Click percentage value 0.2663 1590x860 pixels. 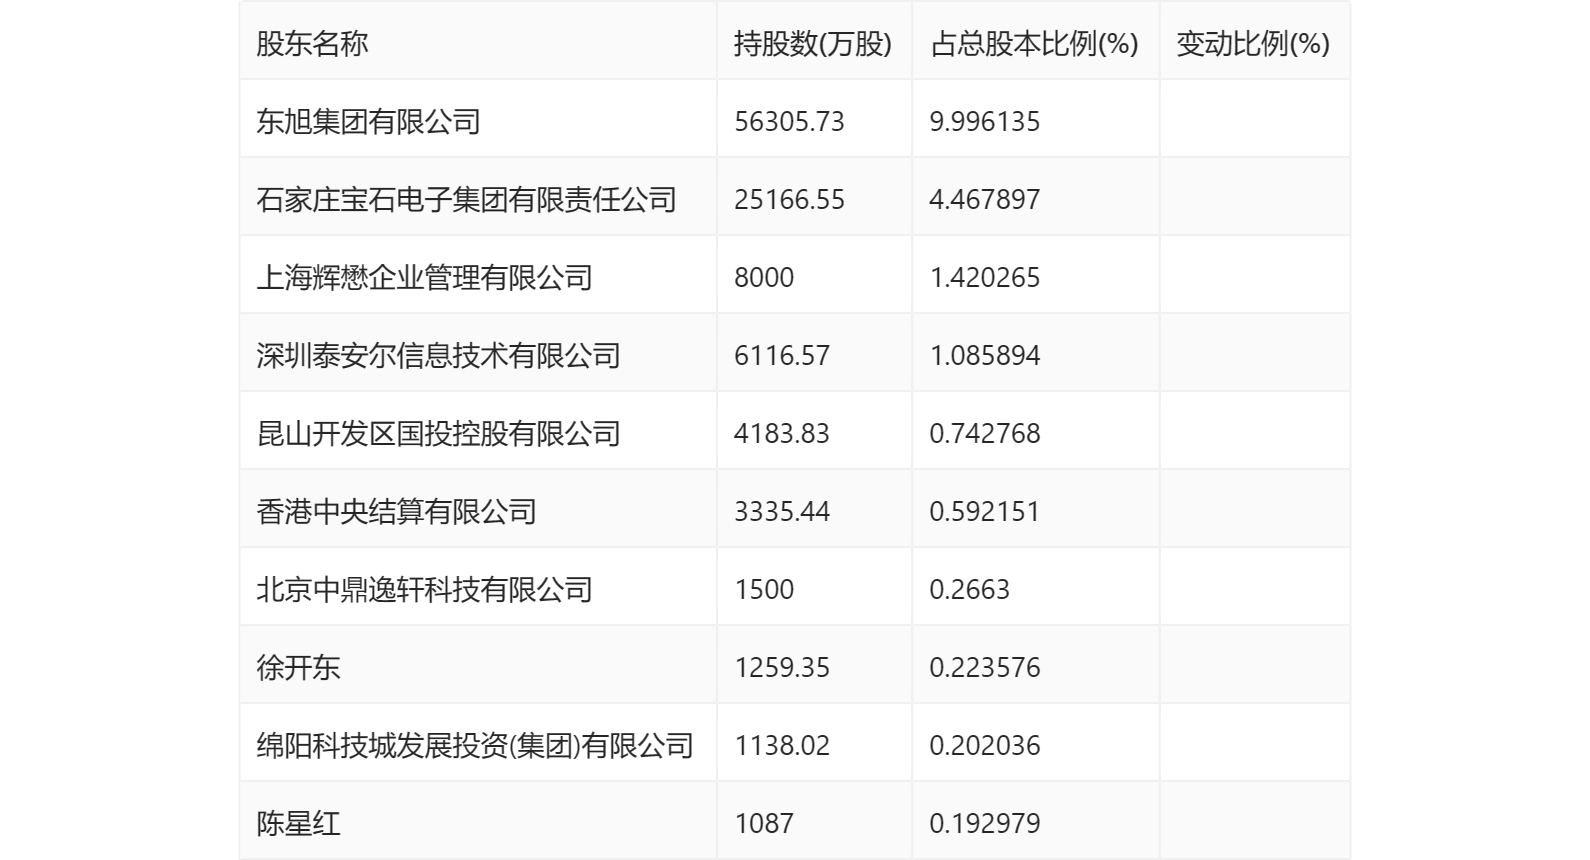(x=969, y=590)
